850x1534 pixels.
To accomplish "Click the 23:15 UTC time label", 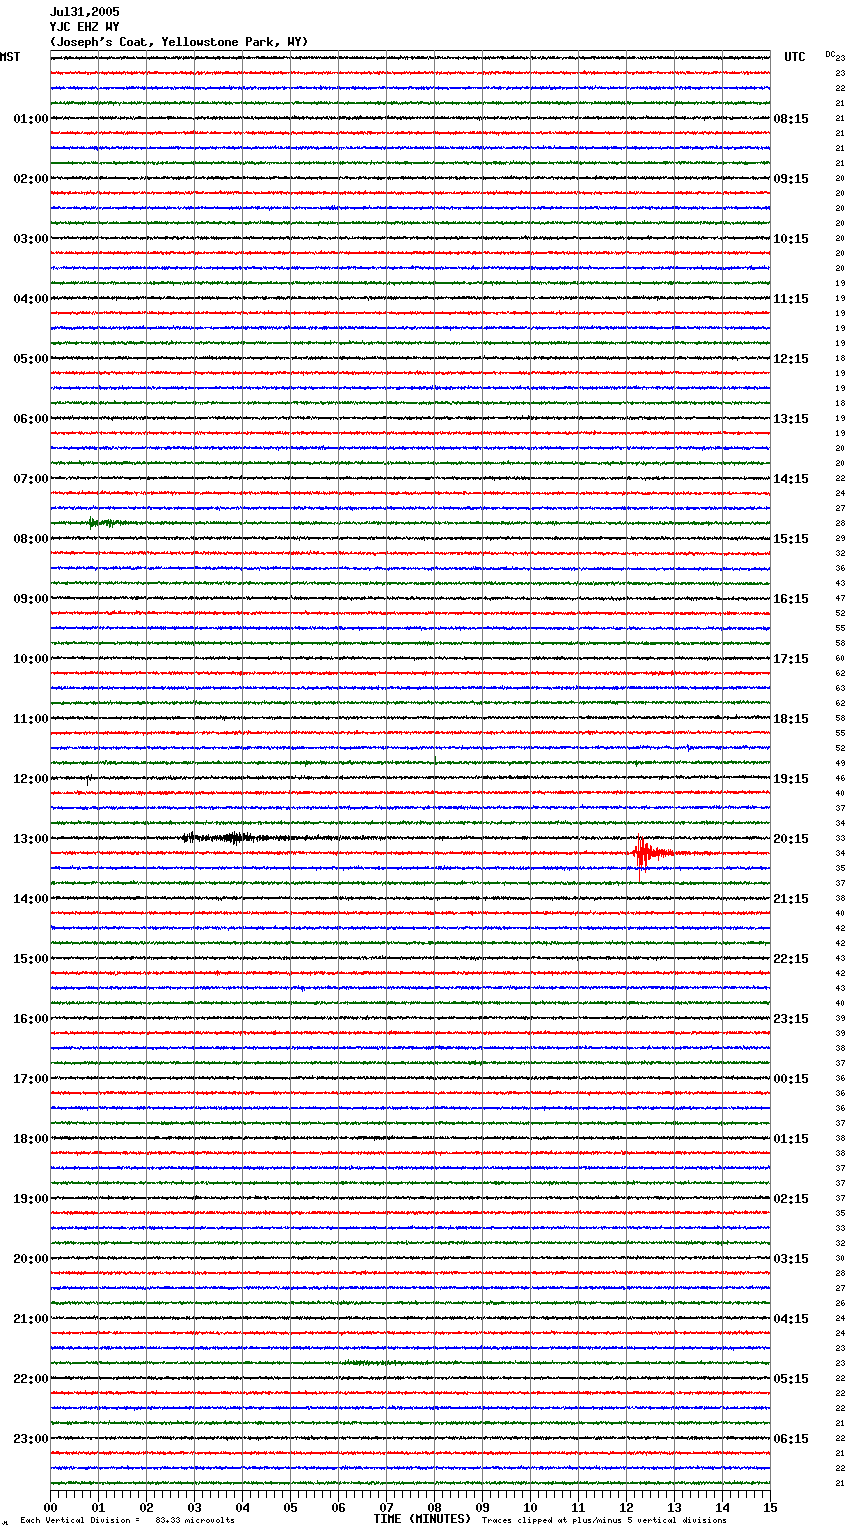I will 791,1019.
